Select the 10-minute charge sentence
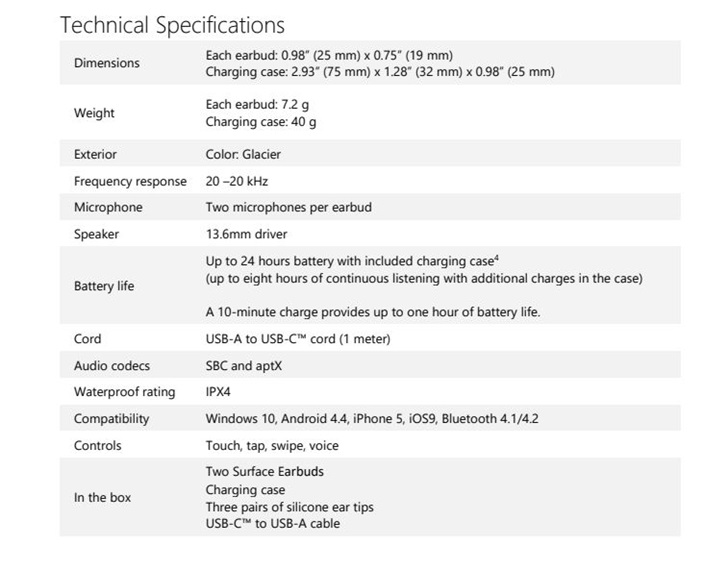The image size is (728, 570). (x=373, y=312)
